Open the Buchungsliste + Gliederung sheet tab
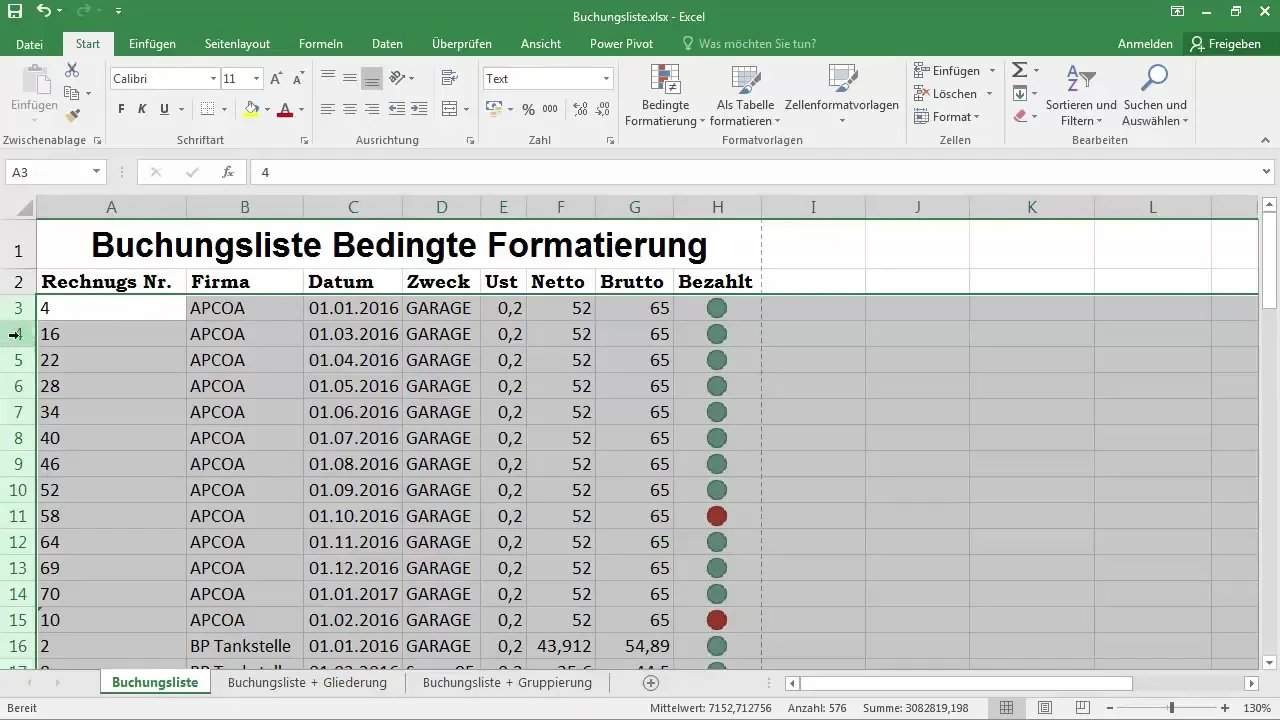1280x720 pixels. 307,683
